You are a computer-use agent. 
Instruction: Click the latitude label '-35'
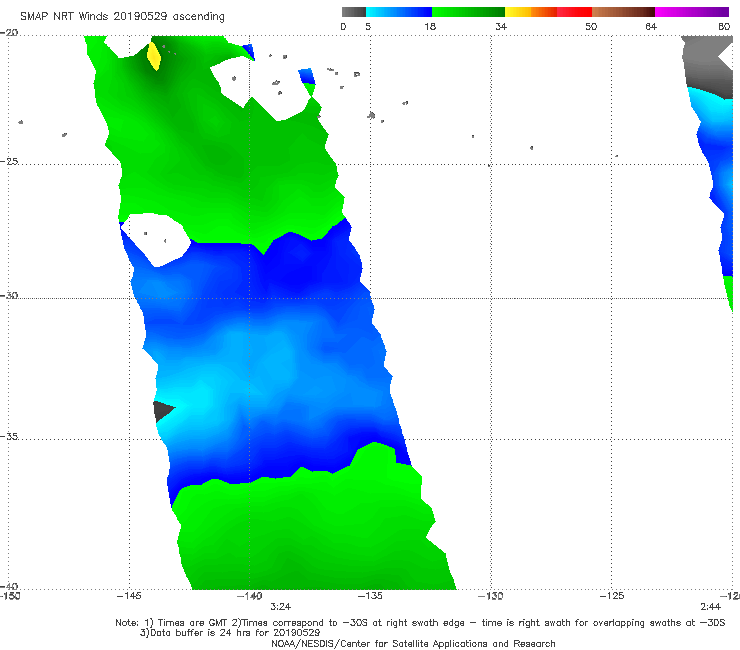point(9,436)
